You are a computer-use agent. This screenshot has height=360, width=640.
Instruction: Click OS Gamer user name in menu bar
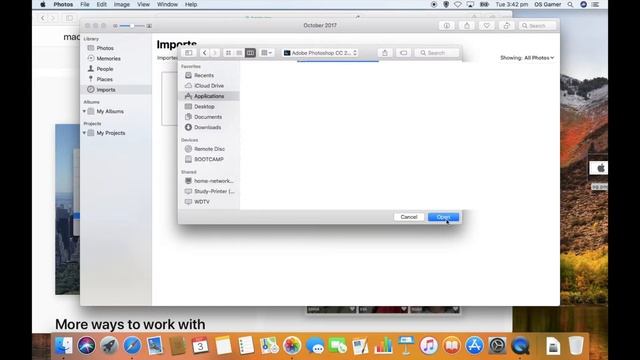[548, 4]
